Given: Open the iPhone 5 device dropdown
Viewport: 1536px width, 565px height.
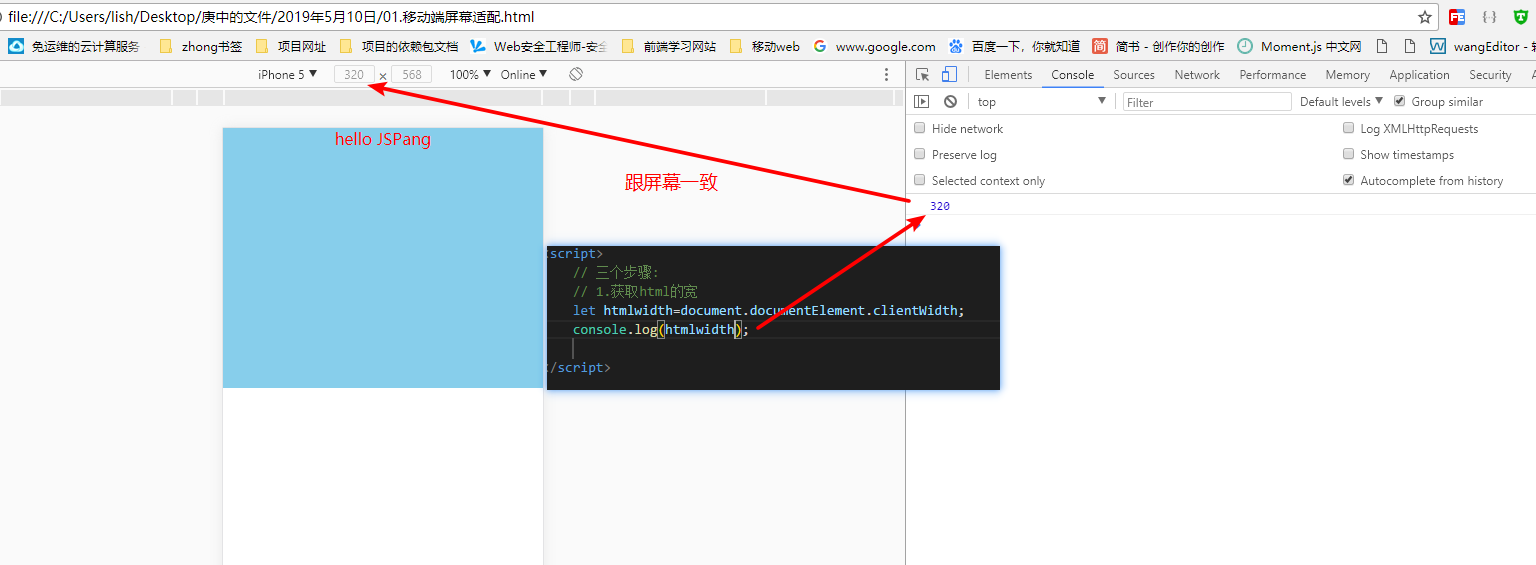Looking at the screenshot, I should click(x=288, y=75).
